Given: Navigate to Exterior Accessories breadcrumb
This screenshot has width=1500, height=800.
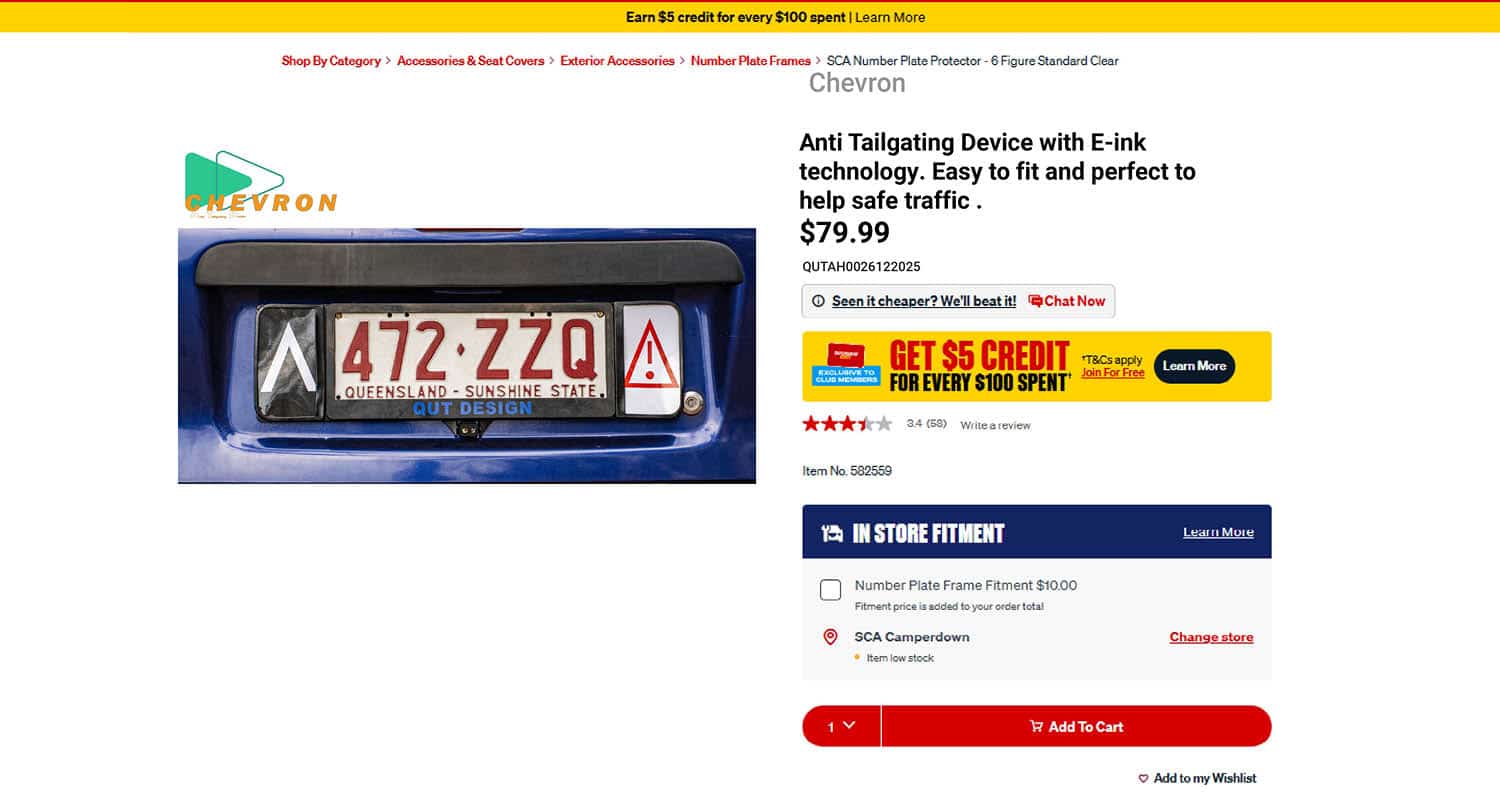Looking at the screenshot, I should point(617,61).
